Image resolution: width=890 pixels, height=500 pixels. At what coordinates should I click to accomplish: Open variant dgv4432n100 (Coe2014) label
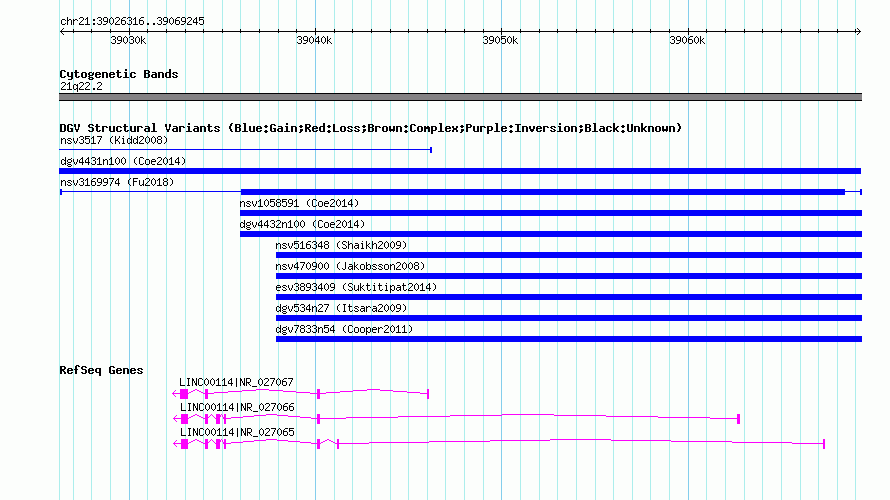302,224
